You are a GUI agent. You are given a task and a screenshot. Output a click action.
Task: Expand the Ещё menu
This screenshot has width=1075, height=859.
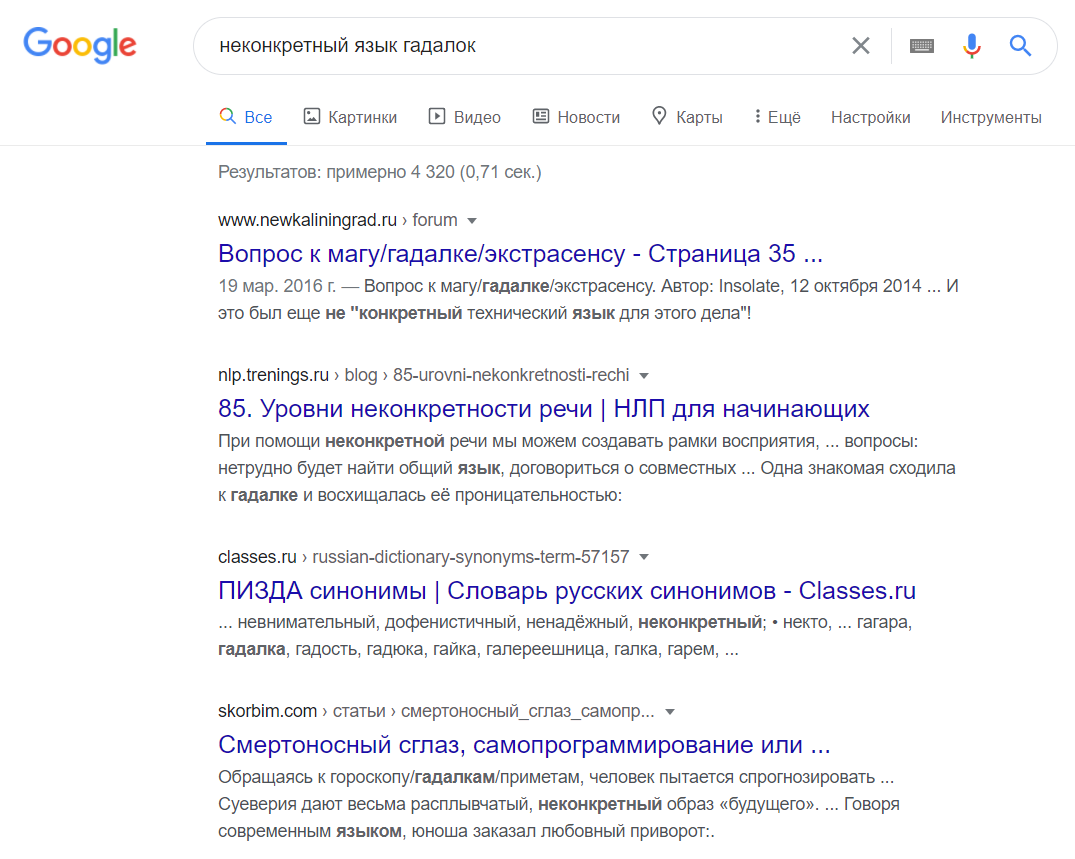(x=777, y=117)
